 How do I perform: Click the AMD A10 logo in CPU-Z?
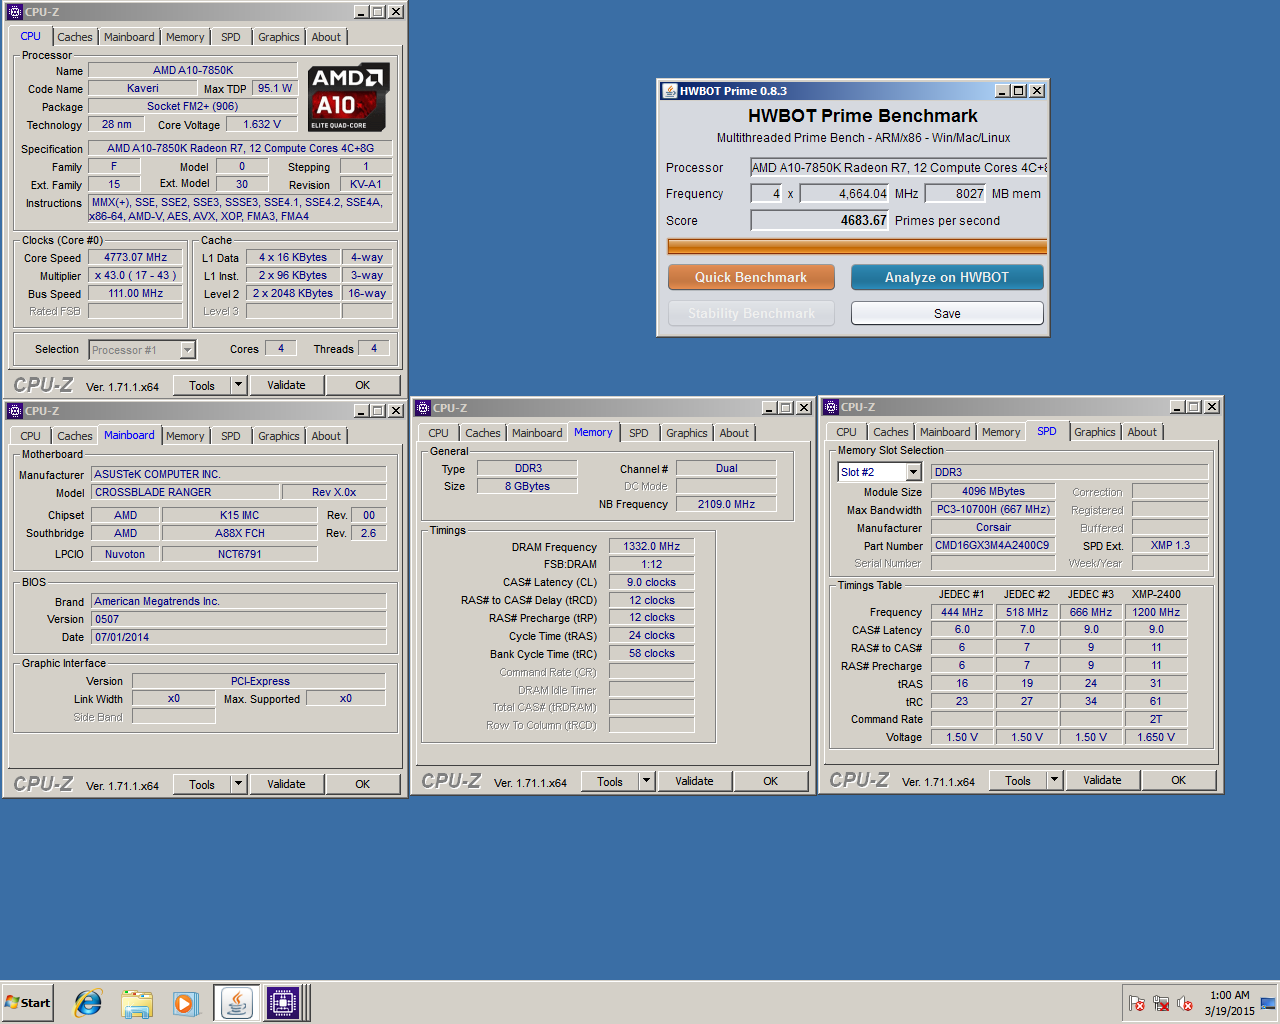tap(348, 97)
